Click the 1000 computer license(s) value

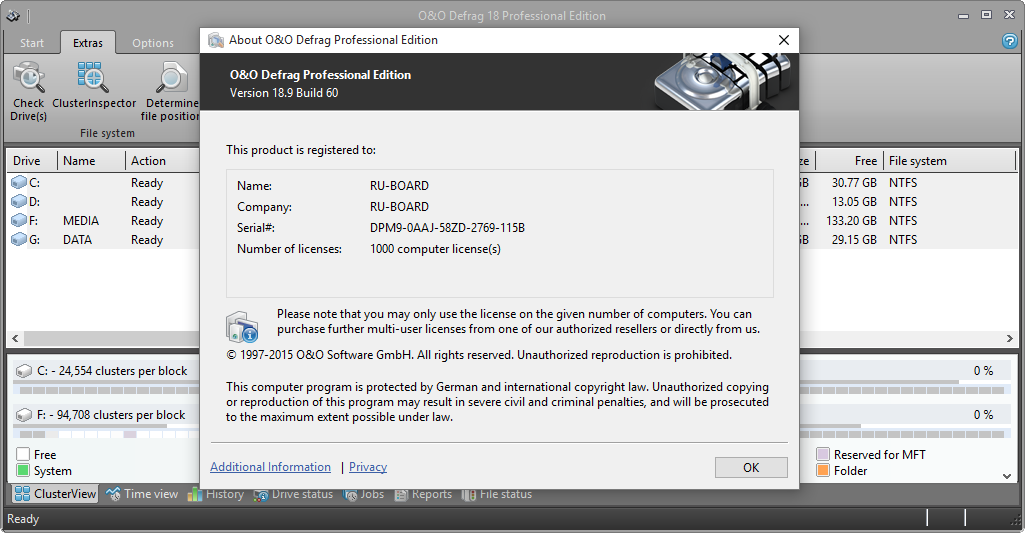(435, 249)
